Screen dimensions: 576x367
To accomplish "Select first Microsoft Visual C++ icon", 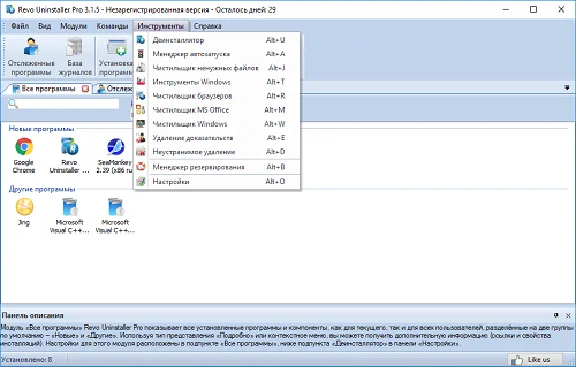I will coord(69,216).
